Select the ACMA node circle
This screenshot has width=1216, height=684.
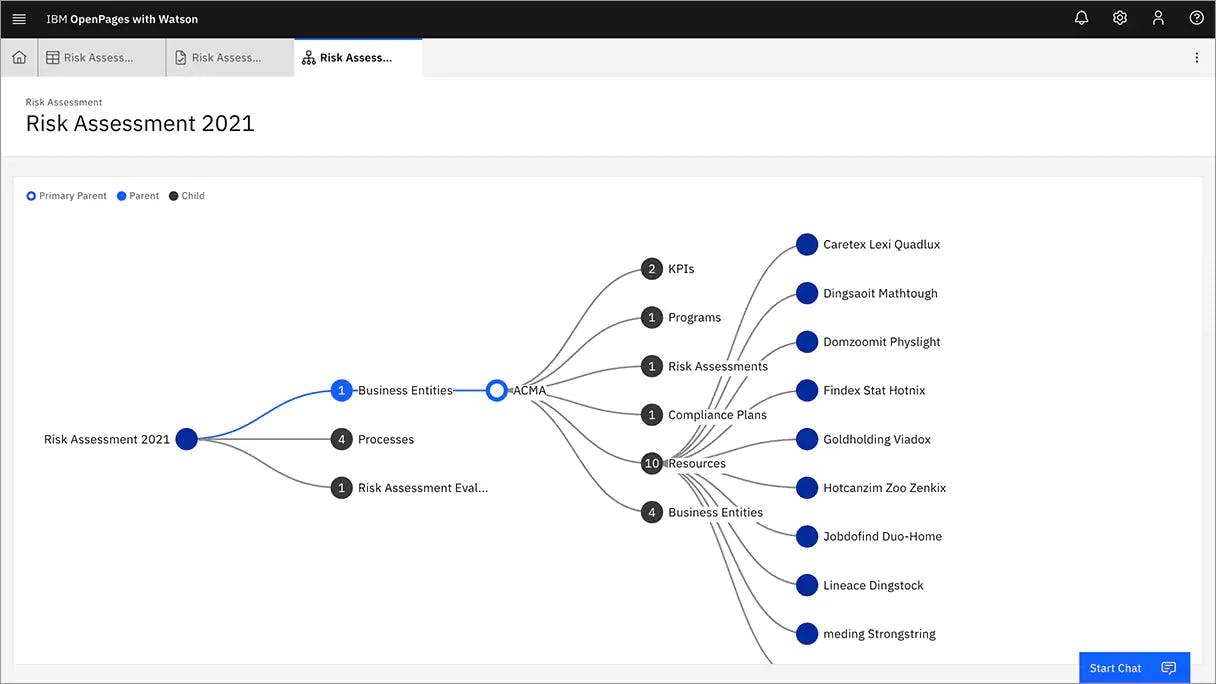point(496,390)
